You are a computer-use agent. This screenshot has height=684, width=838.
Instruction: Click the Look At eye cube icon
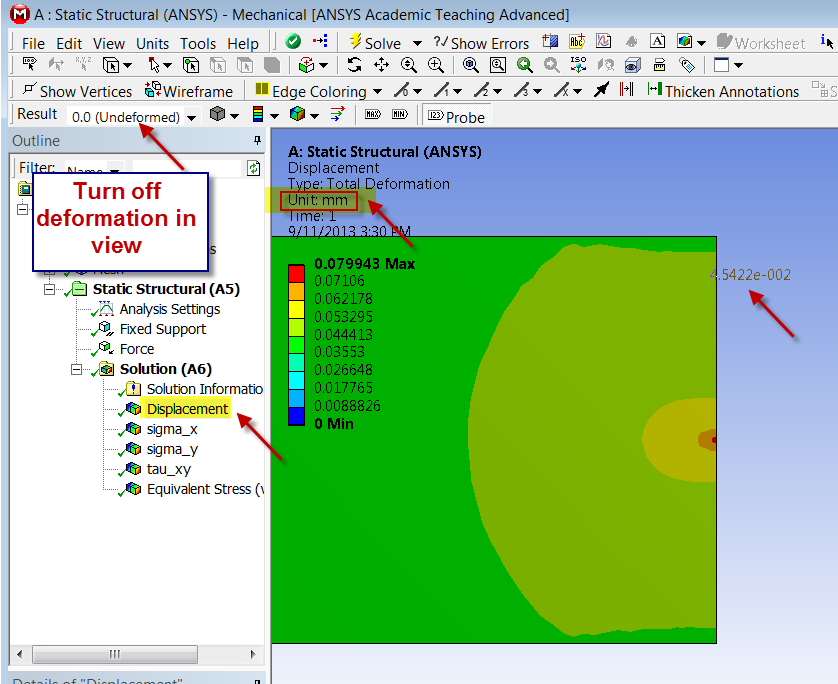coord(632,65)
